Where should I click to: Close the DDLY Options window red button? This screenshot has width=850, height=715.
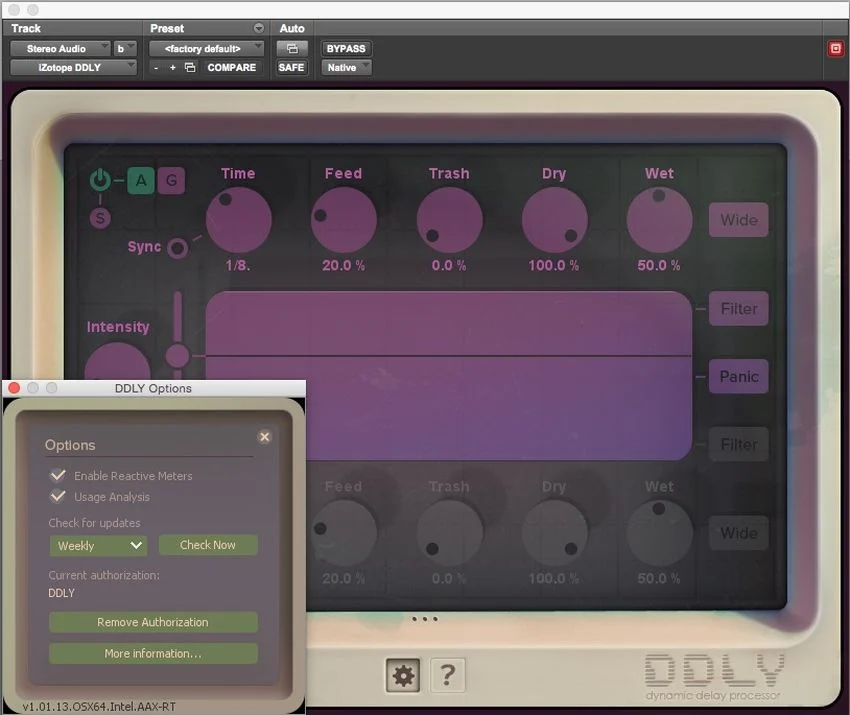pyautogui.click(x=14, y=388)
